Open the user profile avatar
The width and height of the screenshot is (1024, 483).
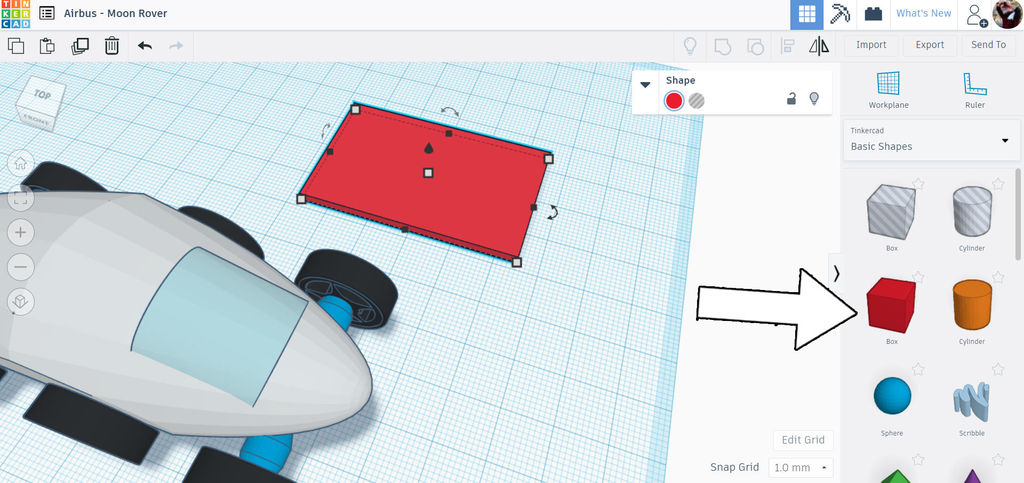tap(1007, 14)
